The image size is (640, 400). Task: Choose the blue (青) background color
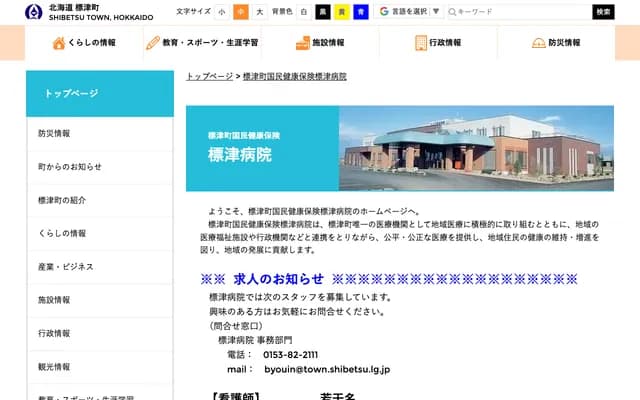pos(361,12)
